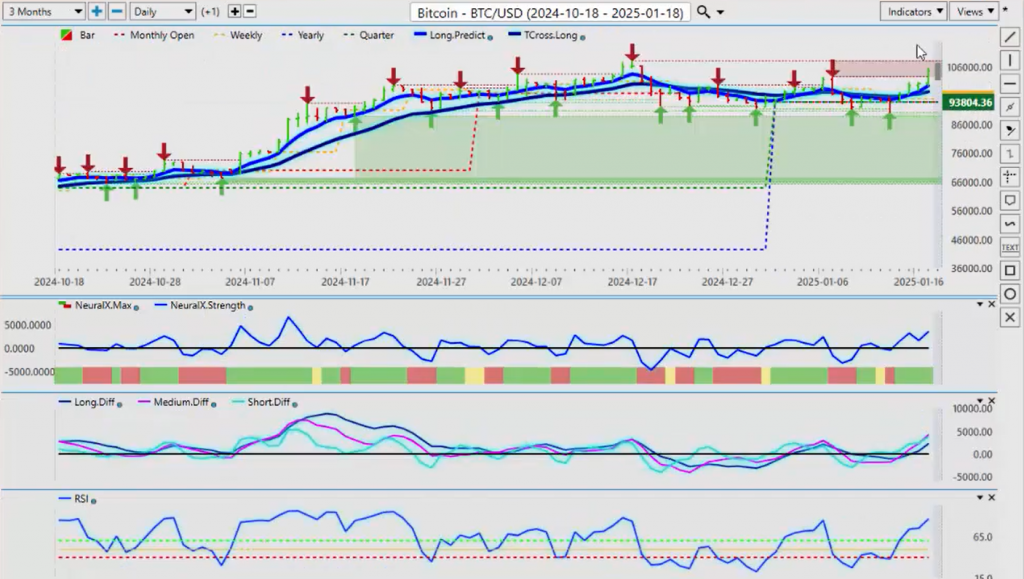The image size is (1024, 579).
Task: Click the magnifier search icon
Action: [703, 12]
